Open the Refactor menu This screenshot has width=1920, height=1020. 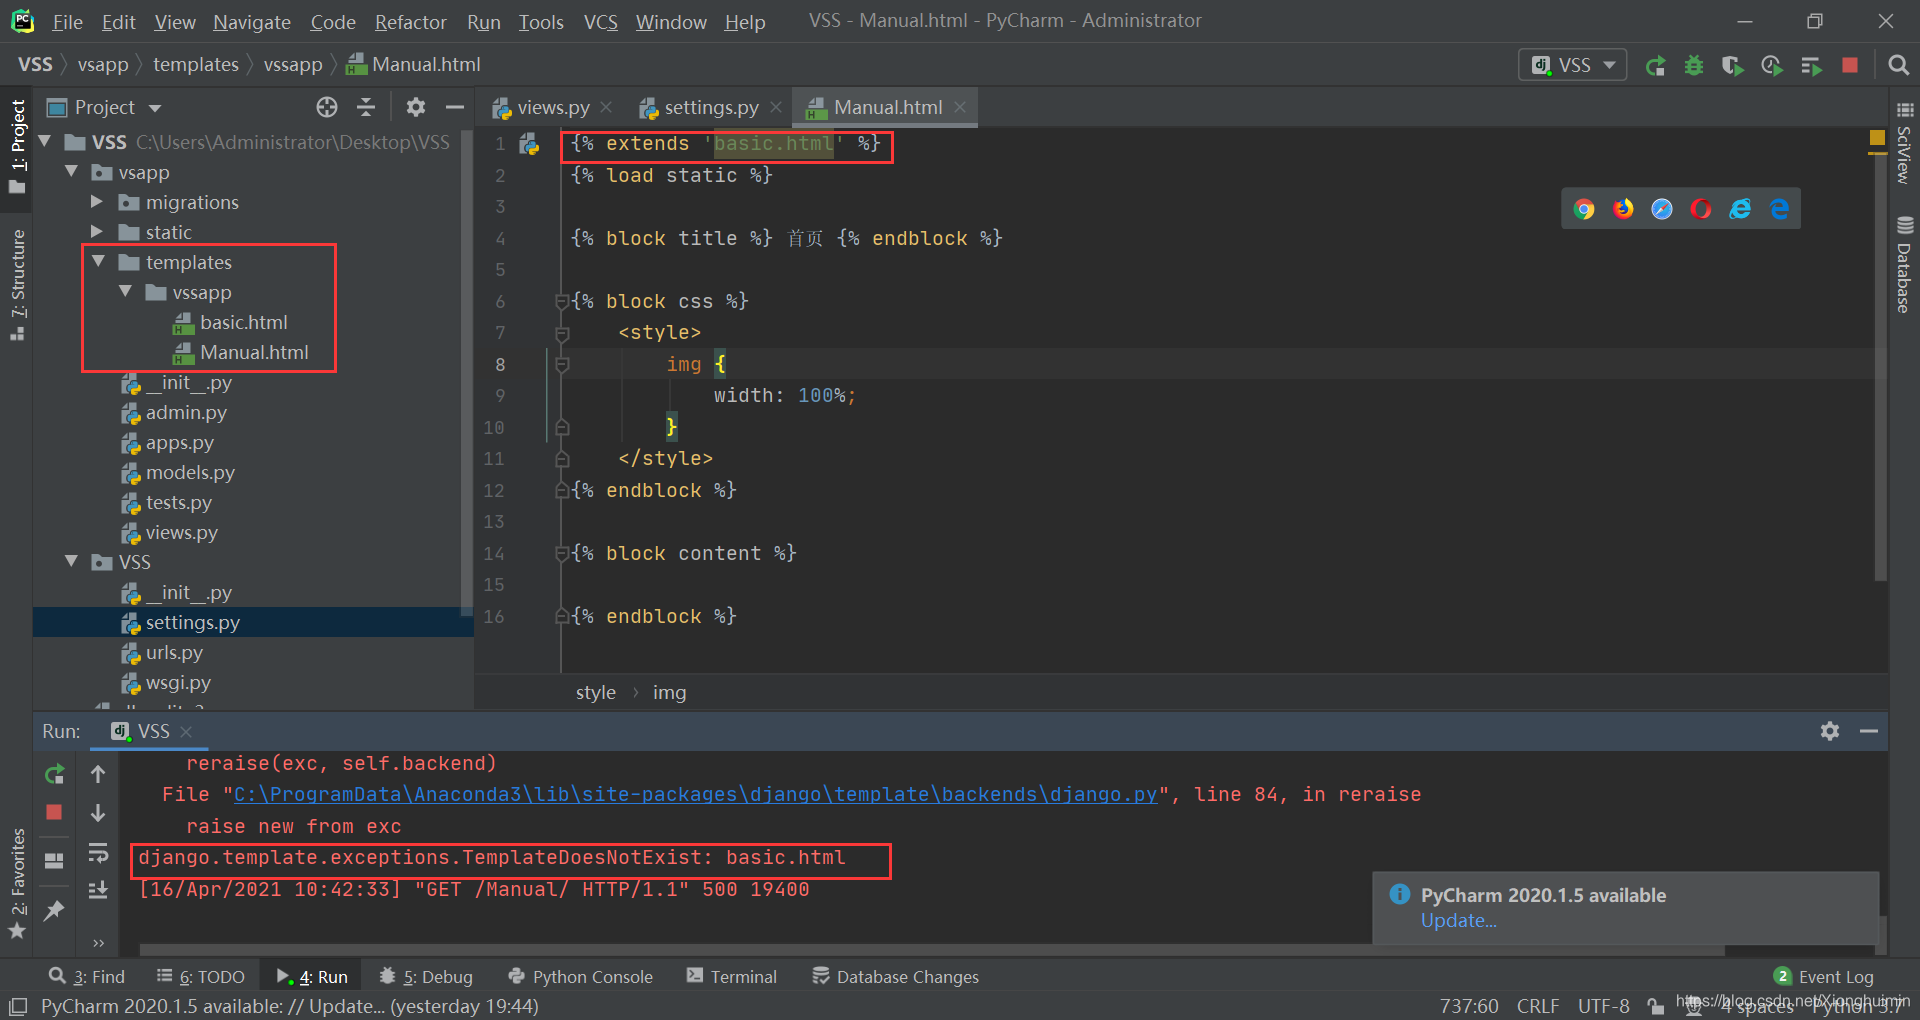[x=410, y=22]
